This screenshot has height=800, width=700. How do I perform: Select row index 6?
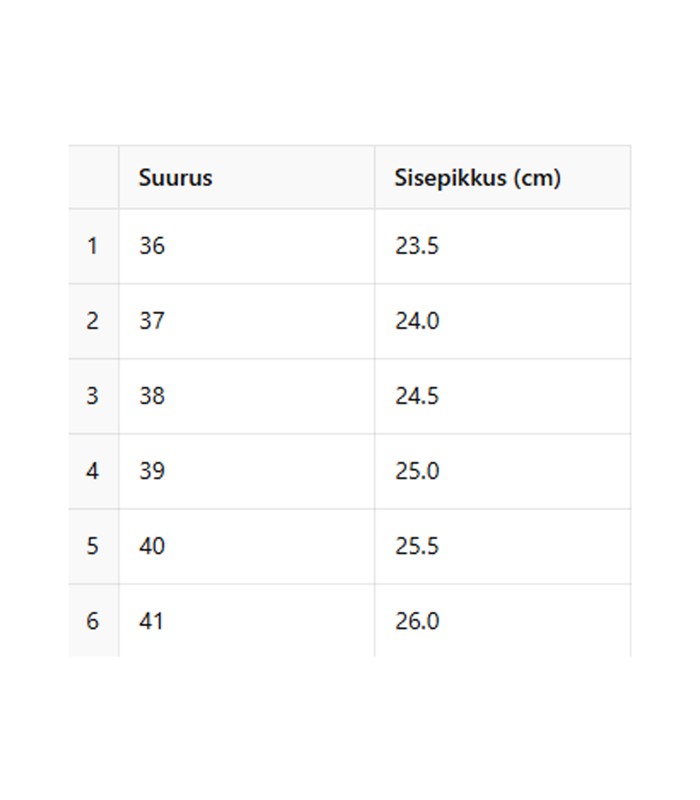tap(93, 620)
